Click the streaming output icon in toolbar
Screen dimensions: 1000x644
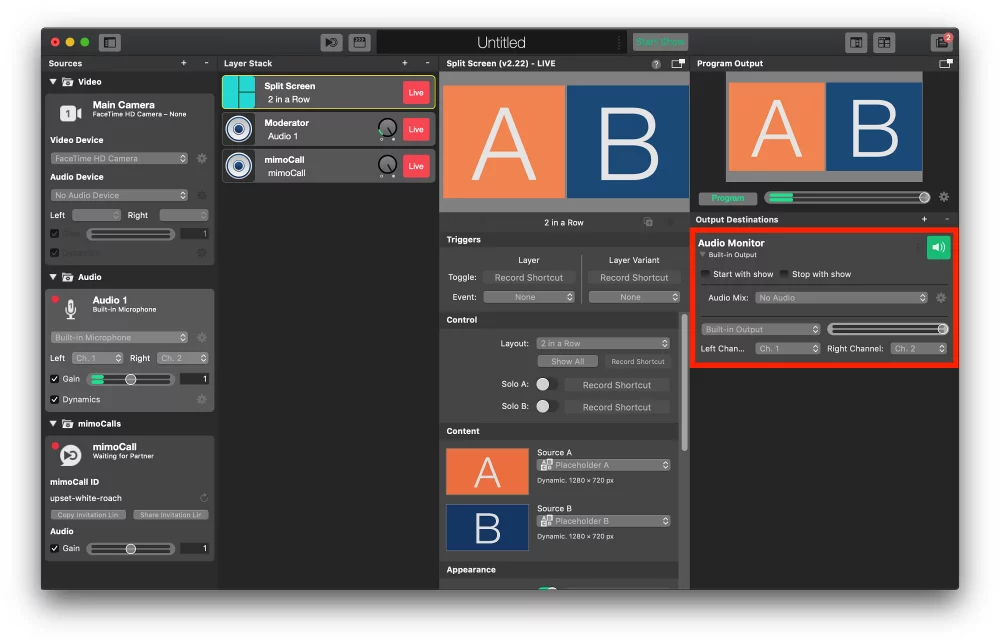click(x=331, y=43)
